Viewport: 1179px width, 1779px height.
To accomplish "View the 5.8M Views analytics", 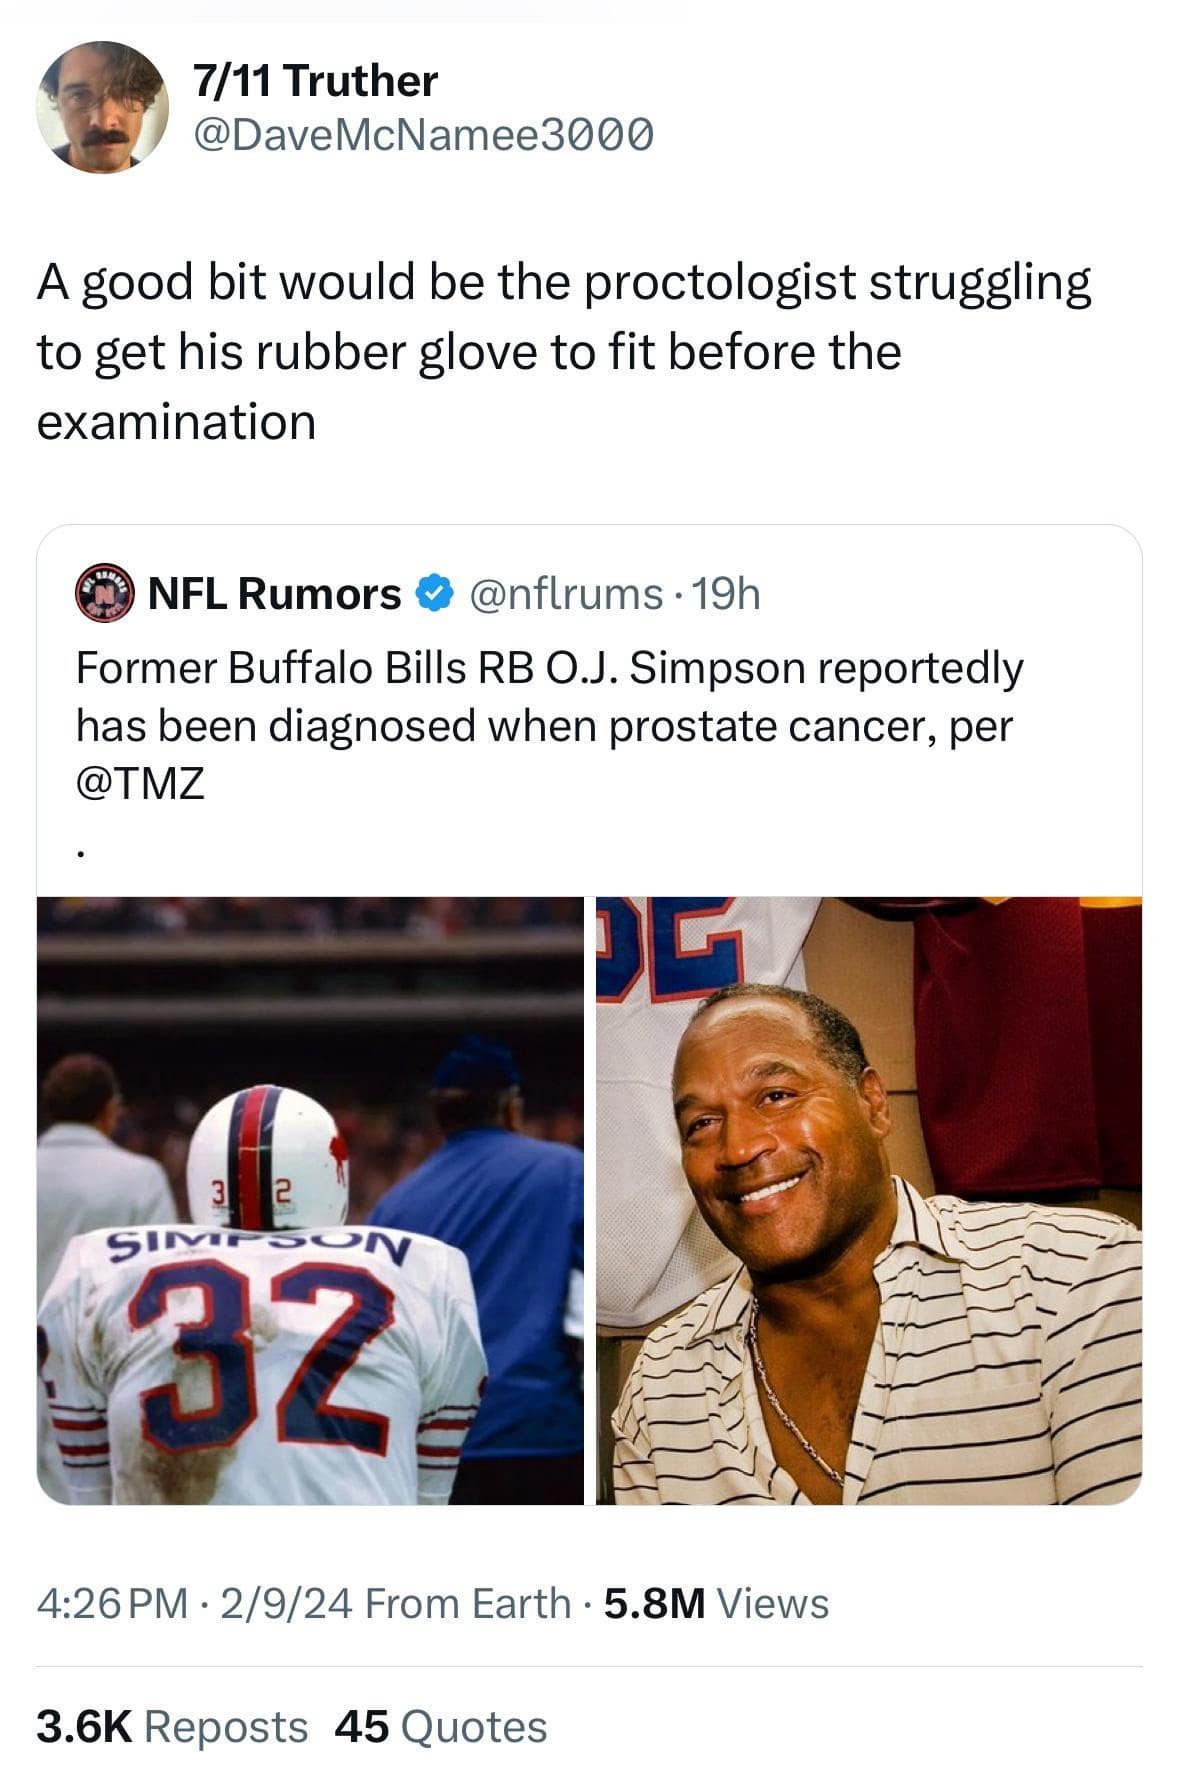I will click(x=716, y=1603).
